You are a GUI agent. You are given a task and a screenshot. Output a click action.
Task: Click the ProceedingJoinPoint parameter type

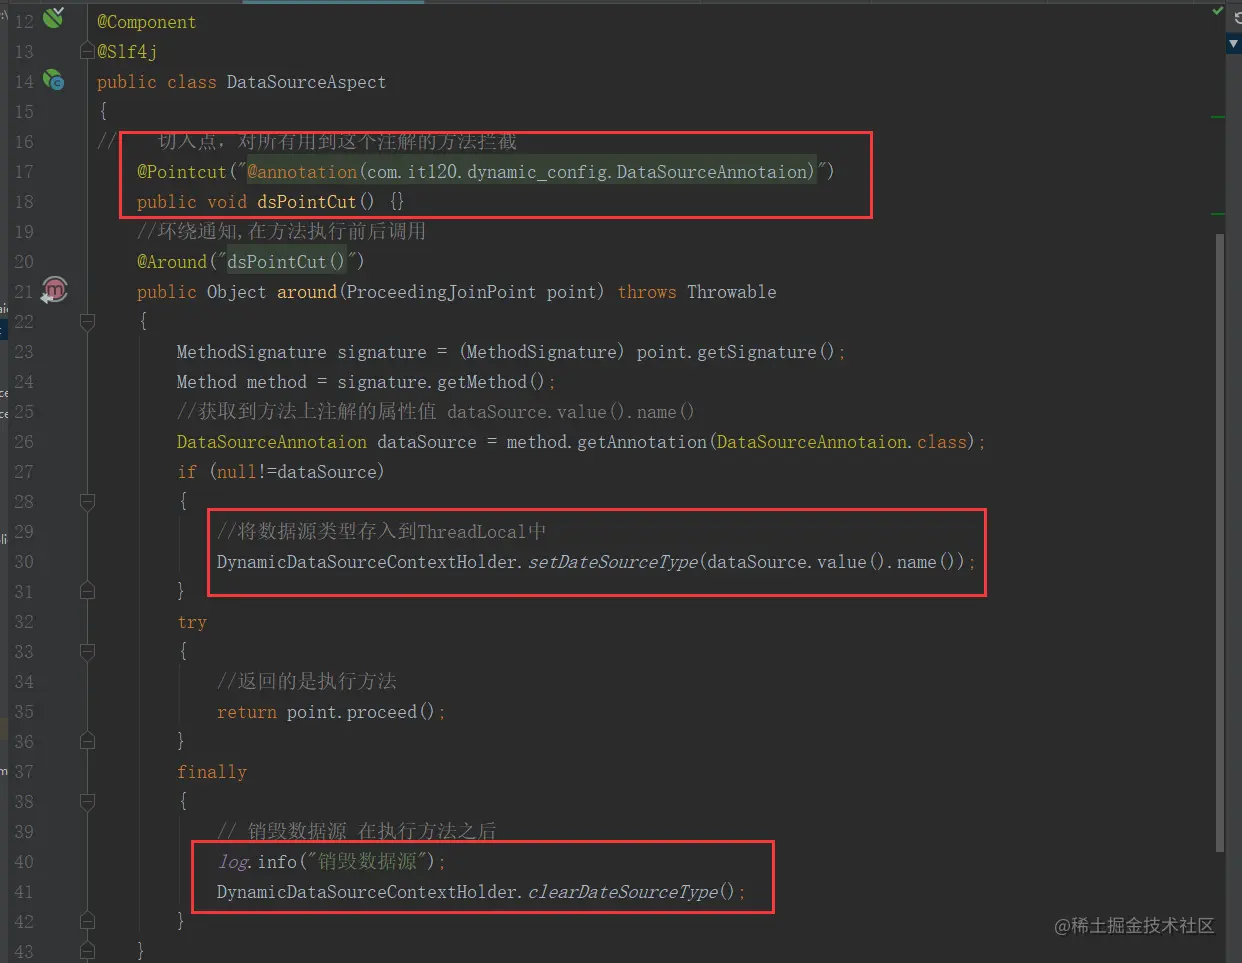click(441, 292)
